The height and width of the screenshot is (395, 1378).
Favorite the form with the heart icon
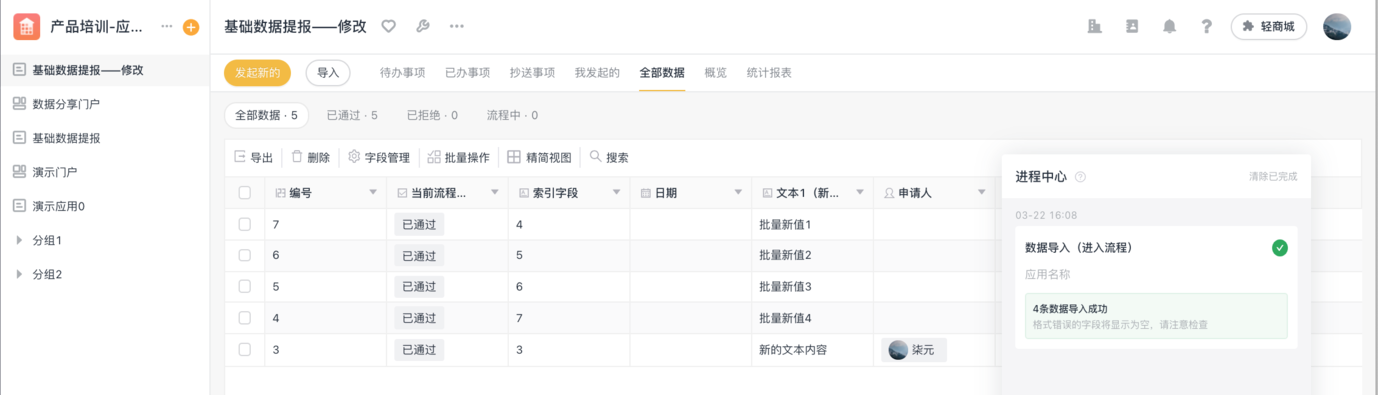389,27
